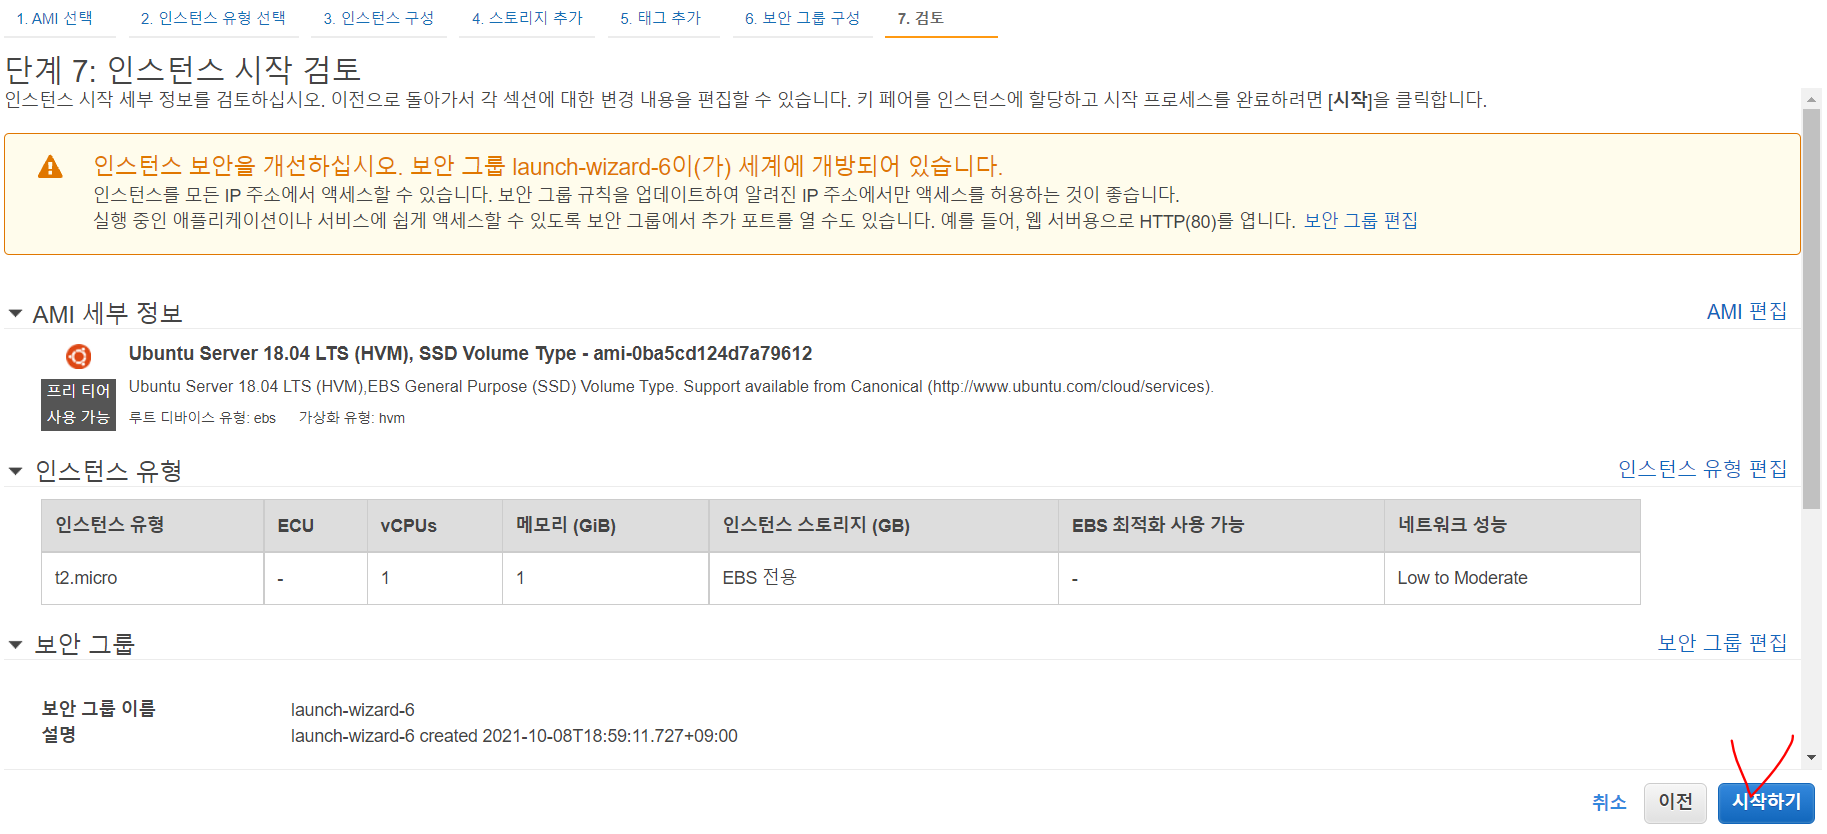Viewport: 1827px width, 834px height.
Task: Click the 인스턴스 스토리지 (GB) header
Action: tap(884, 526)
